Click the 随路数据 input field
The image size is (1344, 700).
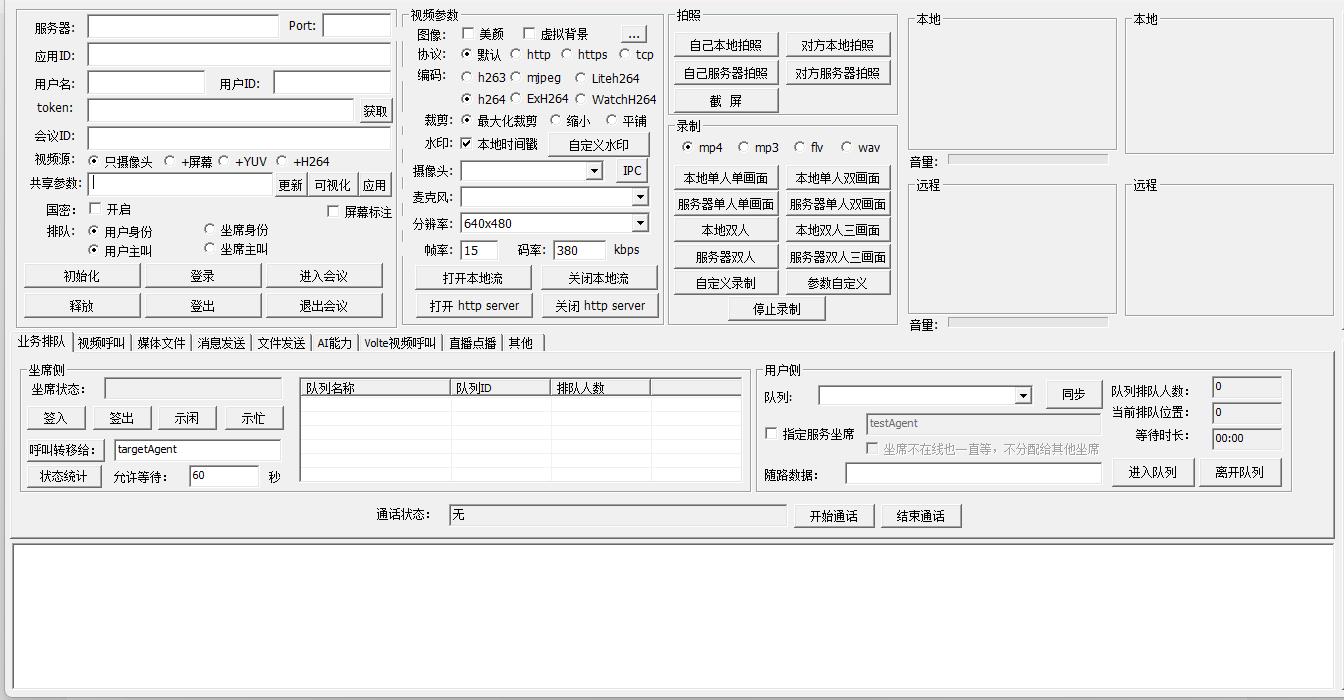(973, 474)
